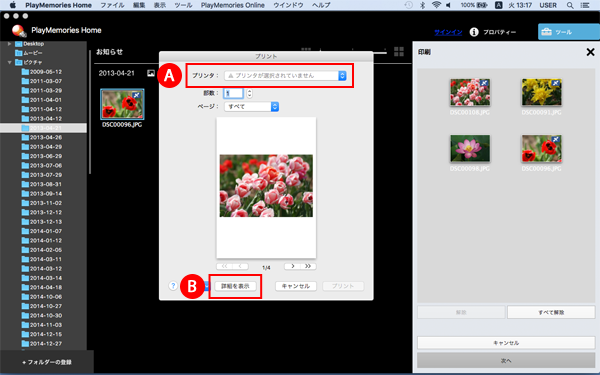Open the プリンタ dropdown
Viewport: 600px width, 375px height.
tap(285, 76)
